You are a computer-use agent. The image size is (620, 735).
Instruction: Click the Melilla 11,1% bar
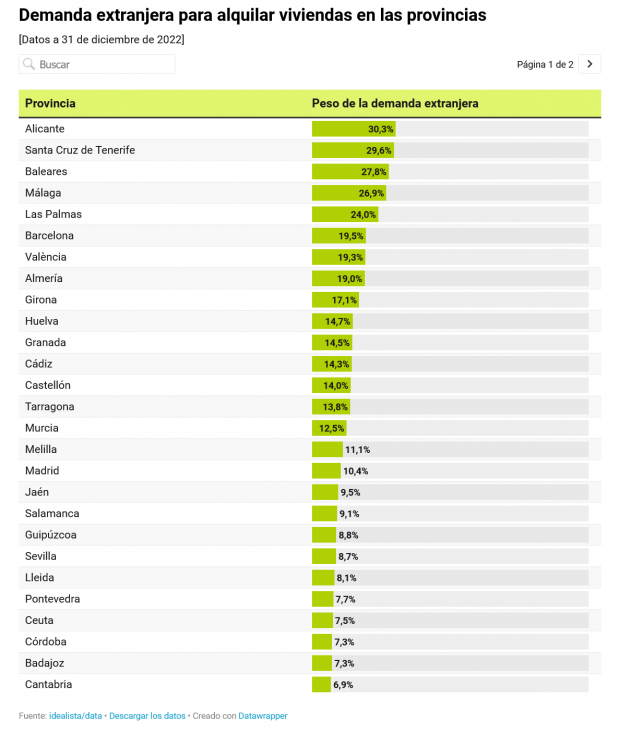pos(327,450)
